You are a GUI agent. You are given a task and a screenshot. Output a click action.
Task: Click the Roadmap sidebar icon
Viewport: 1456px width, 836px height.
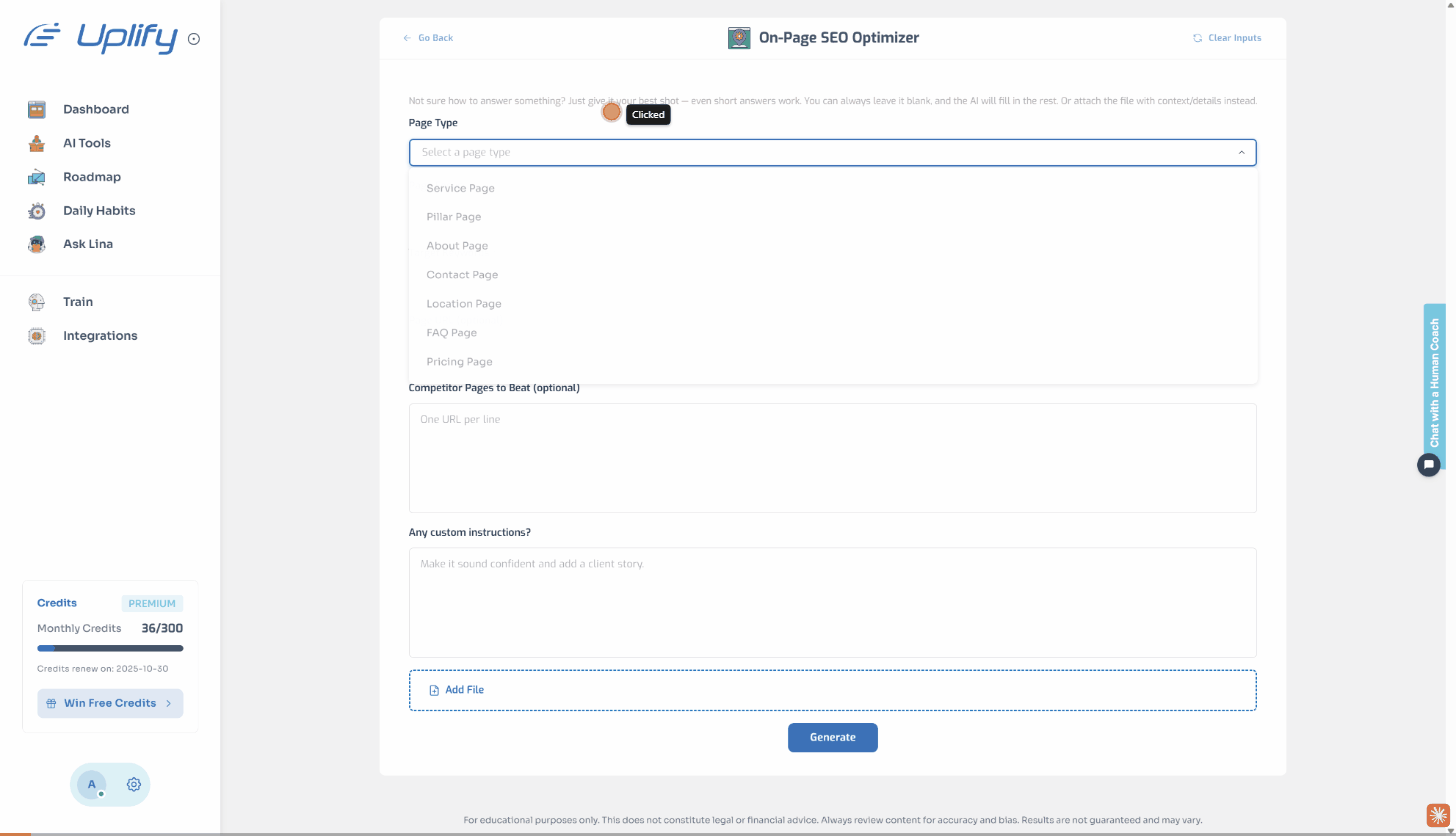pyautogui.click(x=37, y=177)
